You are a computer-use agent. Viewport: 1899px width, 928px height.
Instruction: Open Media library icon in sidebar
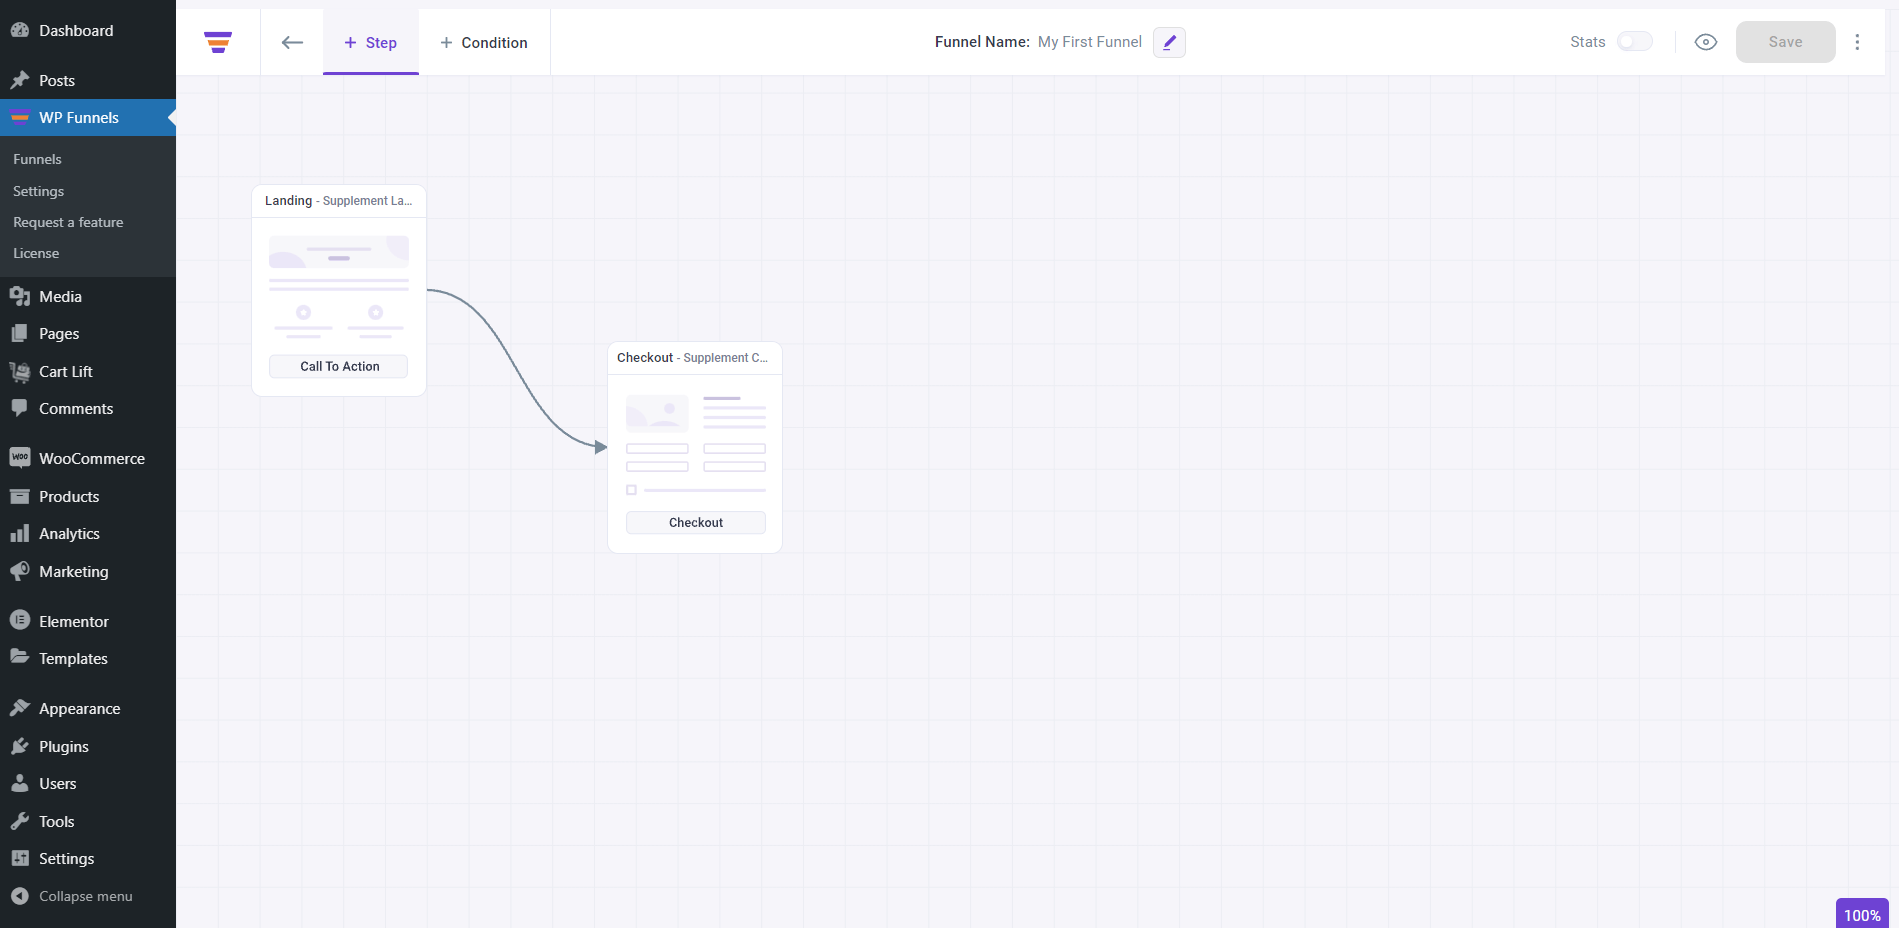coord(20,296)
